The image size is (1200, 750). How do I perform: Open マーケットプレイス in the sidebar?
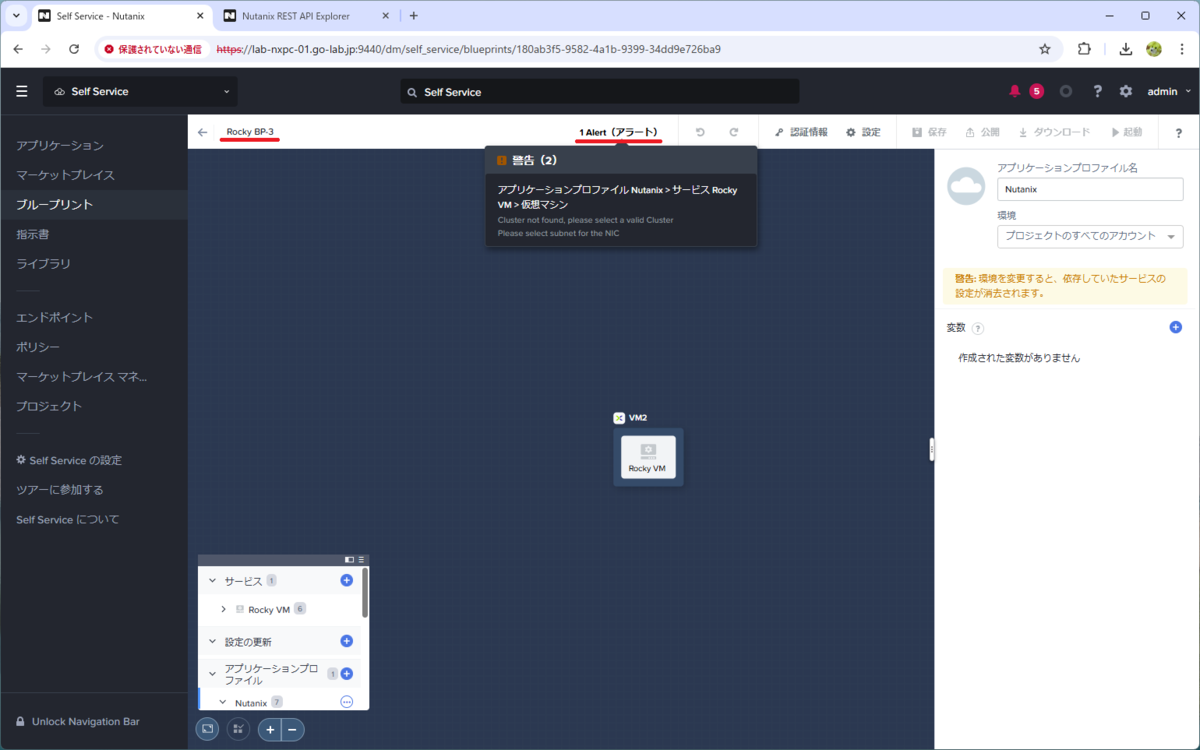[x=66, y=175]
